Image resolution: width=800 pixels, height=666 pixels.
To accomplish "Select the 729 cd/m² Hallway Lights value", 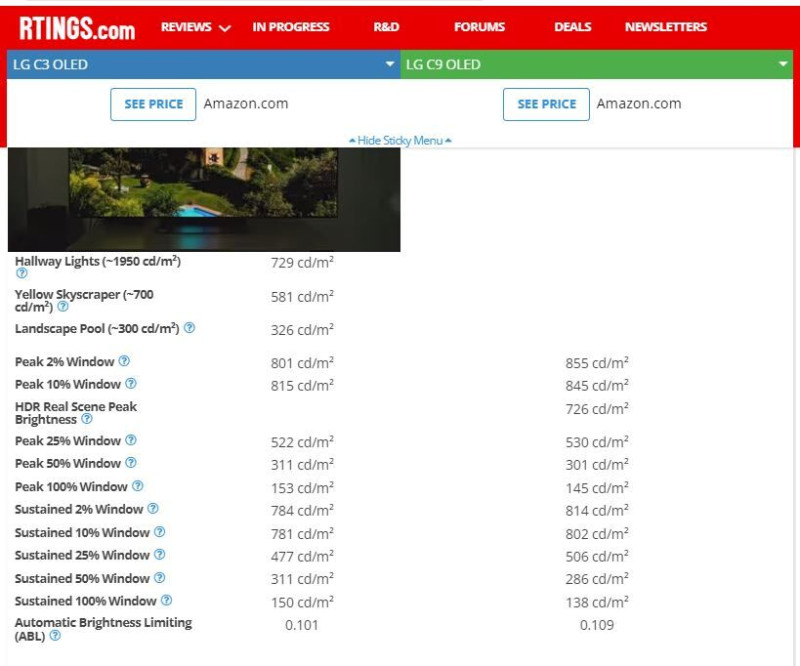I will click(302, 262).
